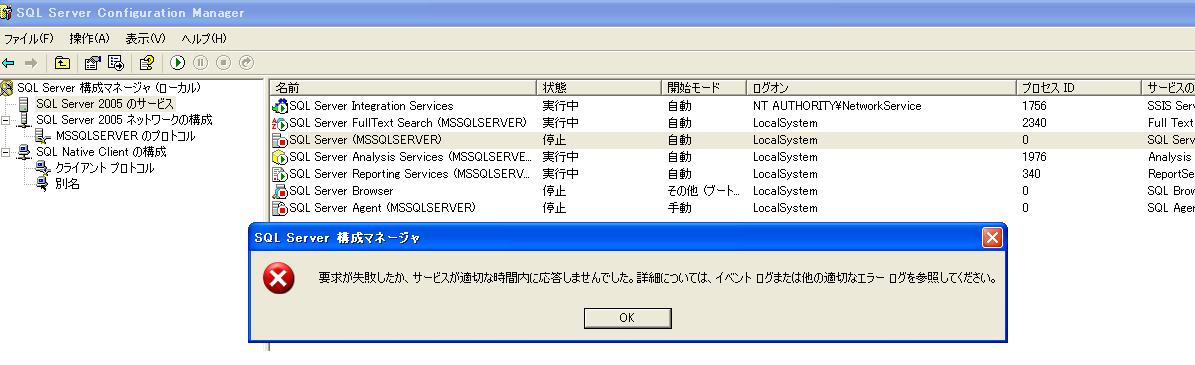Click the Reporting Services service icon
Screen dimensions: 1195x365
280,174
